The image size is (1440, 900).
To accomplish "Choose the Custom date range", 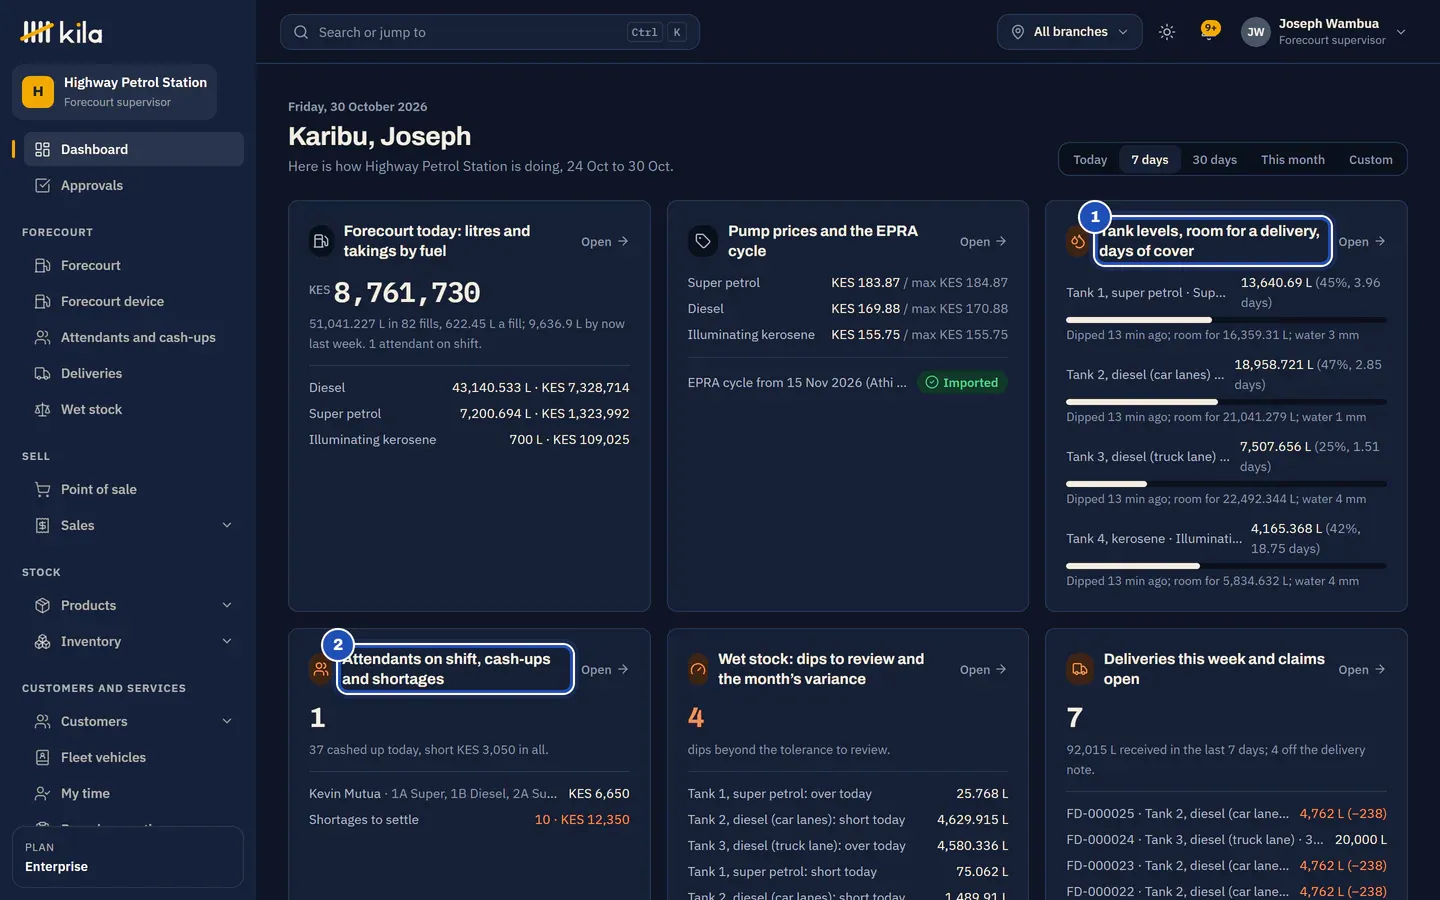I will (1370, 159).
